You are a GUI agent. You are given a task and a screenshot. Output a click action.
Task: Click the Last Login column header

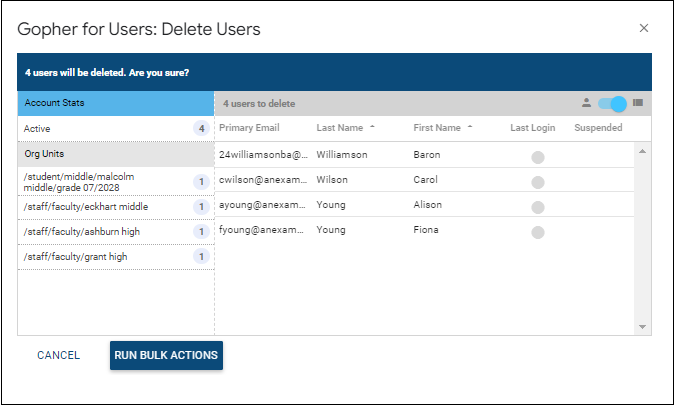tap(533, 128)
